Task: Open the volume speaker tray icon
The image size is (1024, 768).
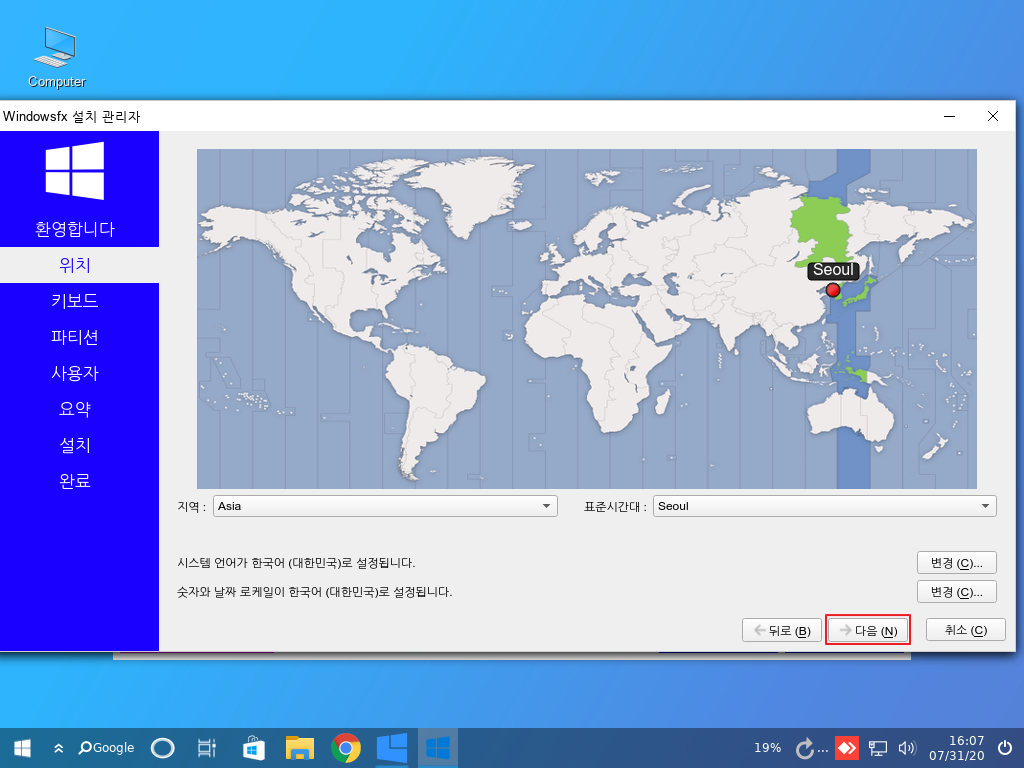Action: point(908,748)
